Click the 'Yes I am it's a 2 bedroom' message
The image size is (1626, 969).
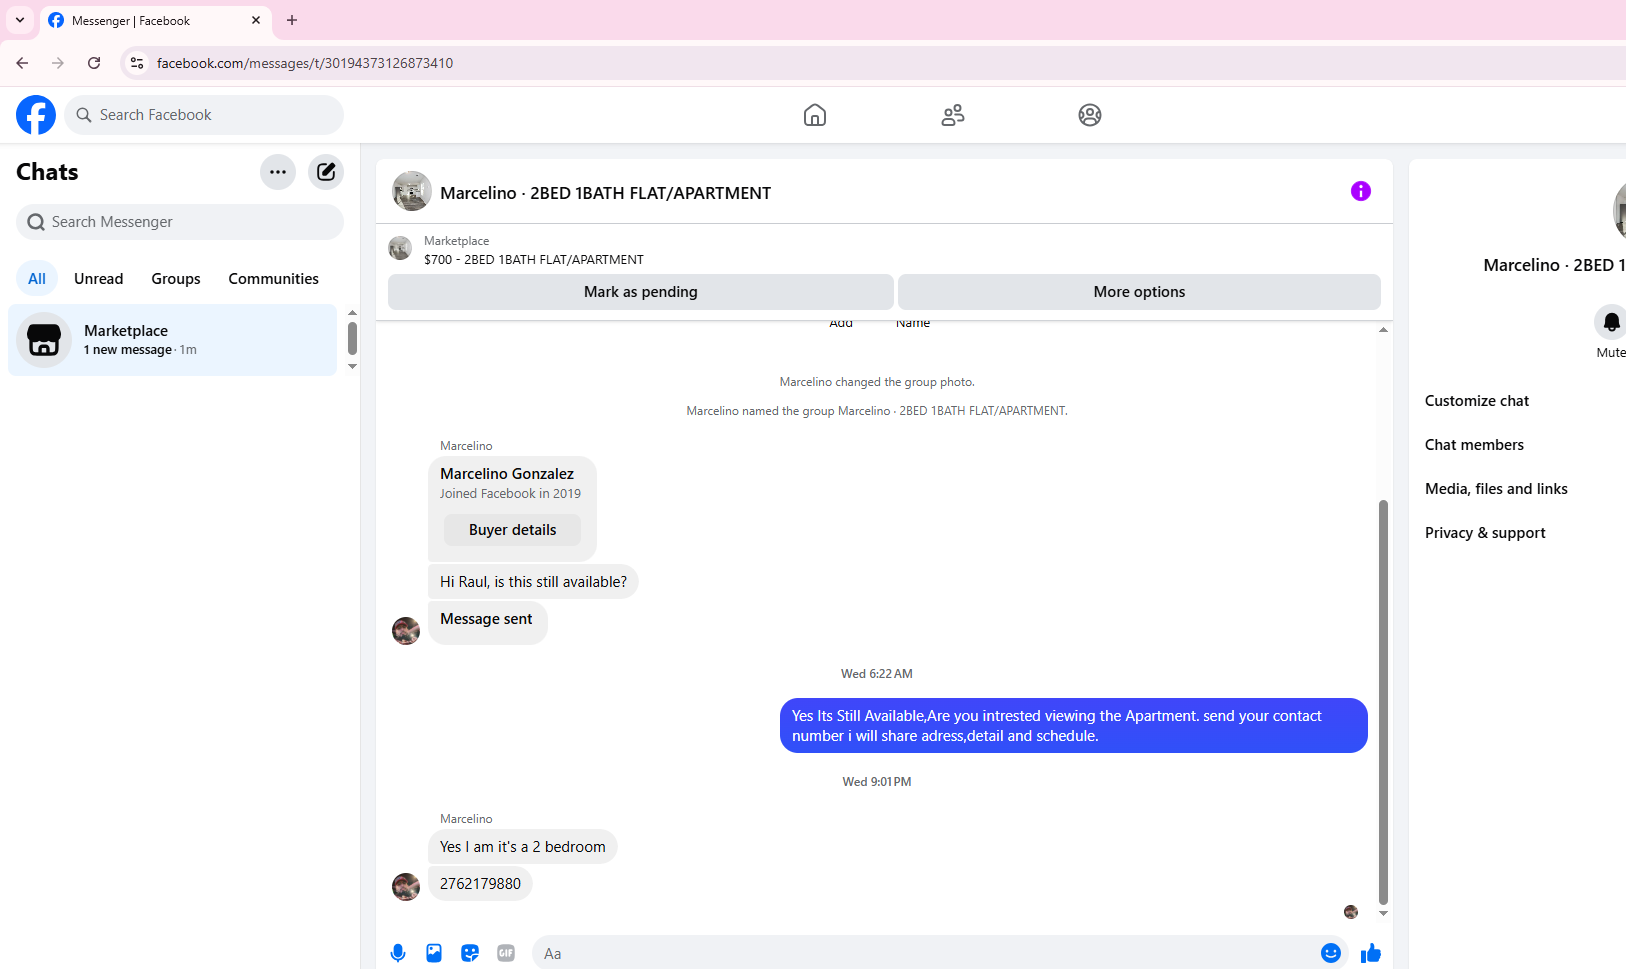coord(523,847)
